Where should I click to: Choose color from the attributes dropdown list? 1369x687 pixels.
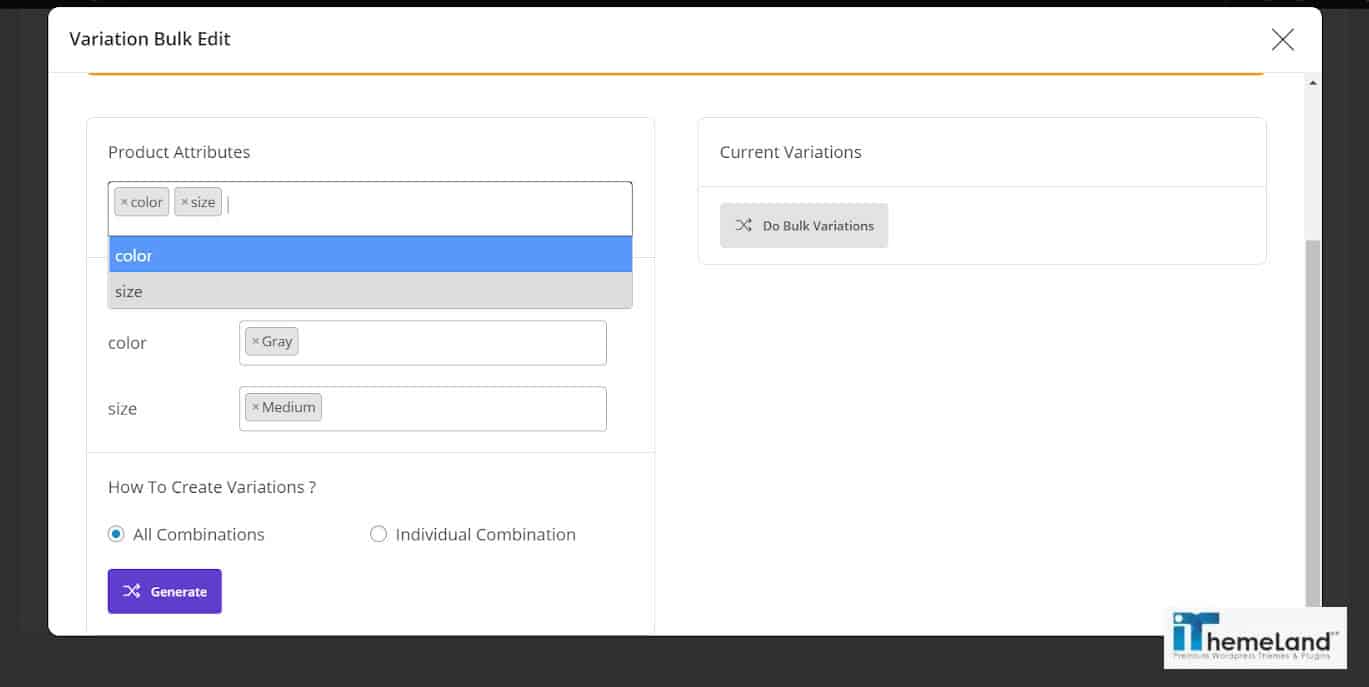tap(370, 255)
